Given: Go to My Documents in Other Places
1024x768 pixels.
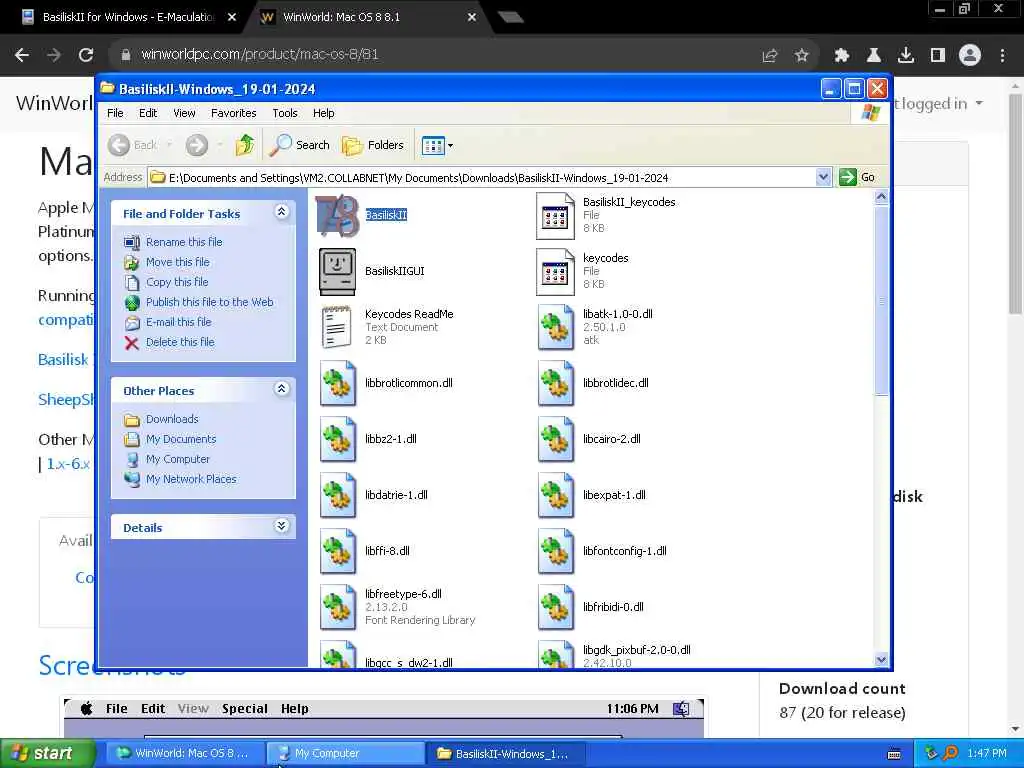Looking at the screenshot, I should 181,440.
